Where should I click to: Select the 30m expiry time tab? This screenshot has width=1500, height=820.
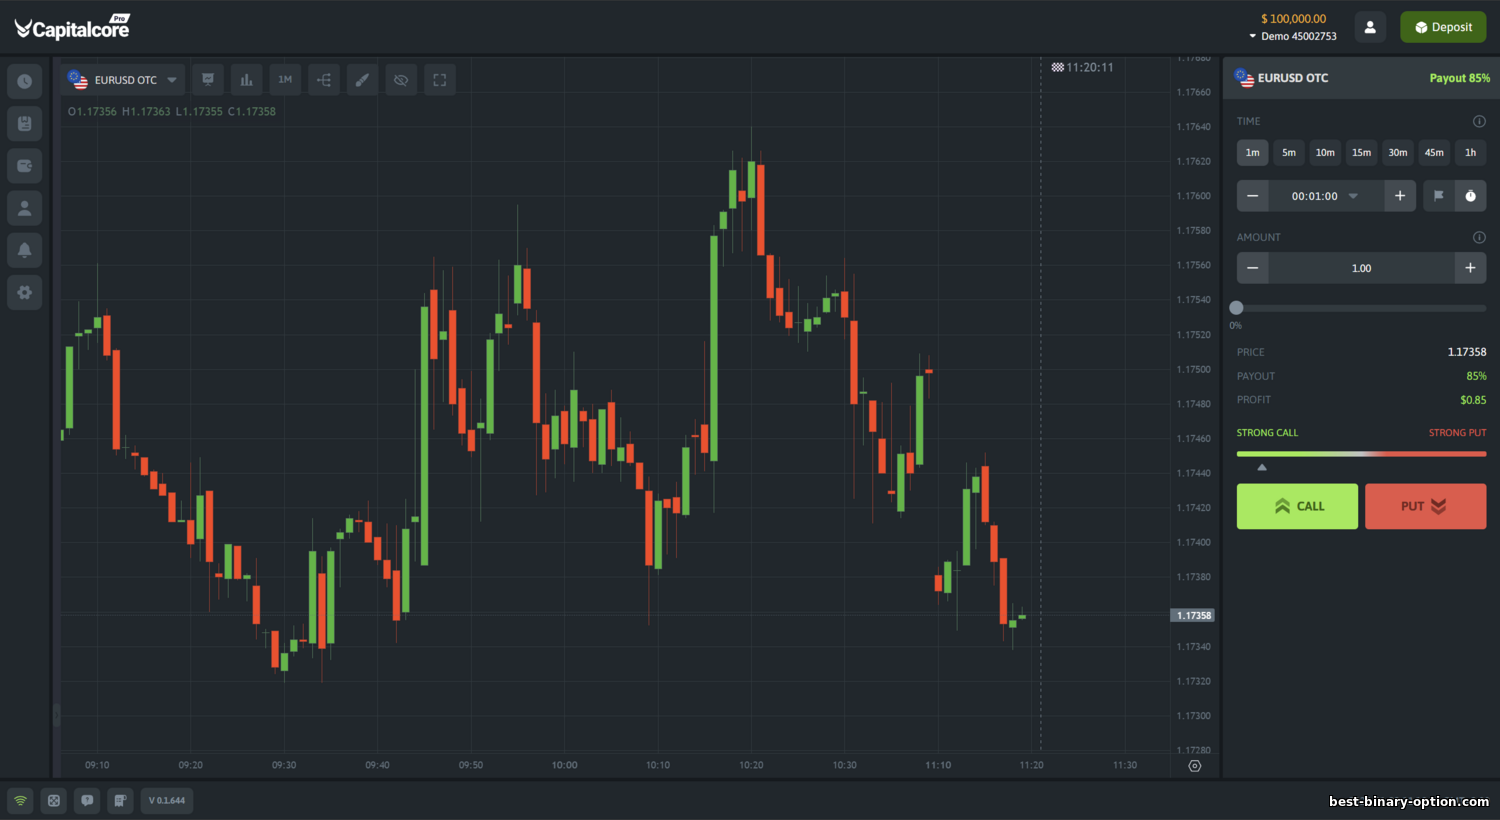point(1397,153)
